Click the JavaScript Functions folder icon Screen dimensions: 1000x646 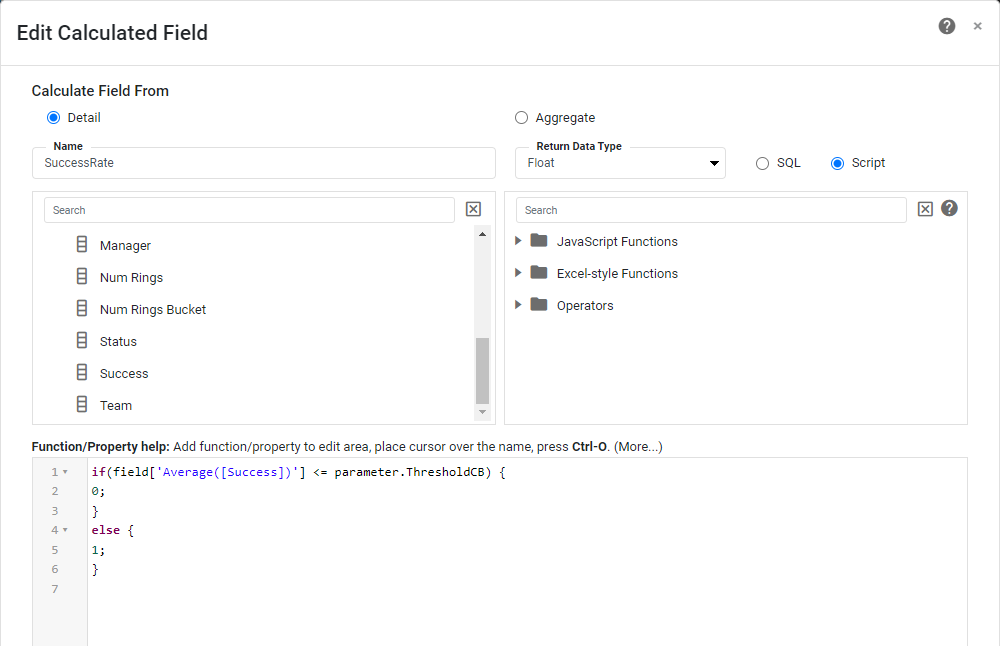tap(539, 240)
